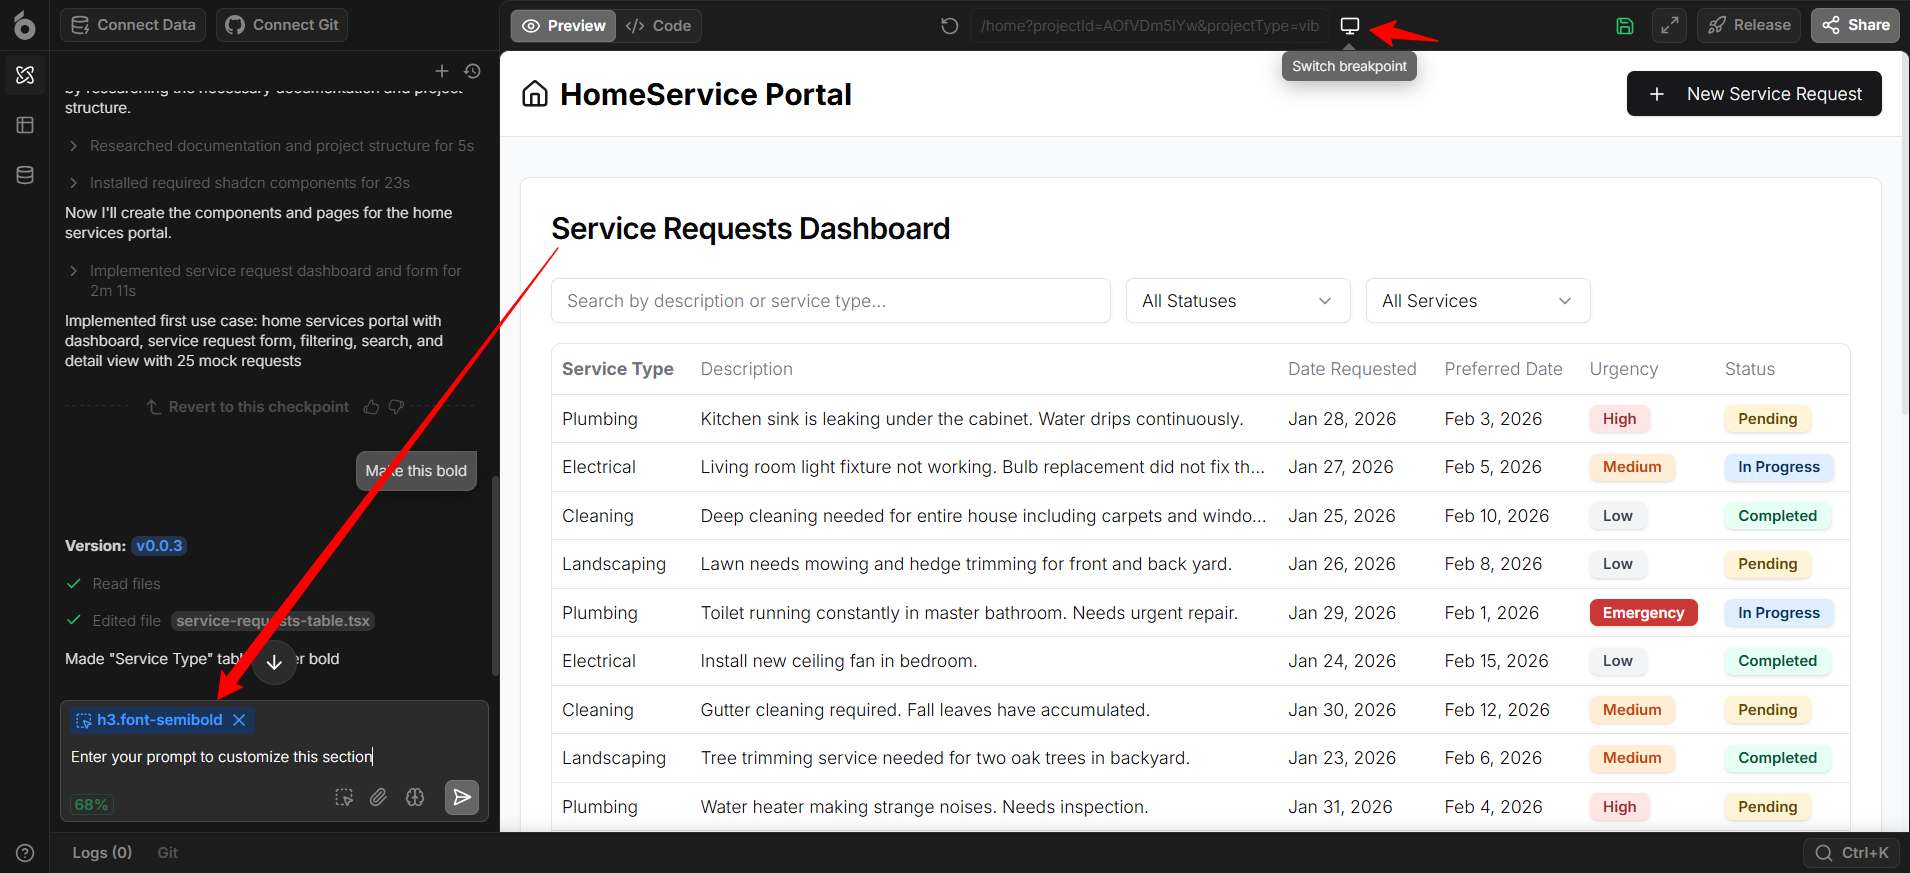The height and width of the screenshot is (873, 1910).
Task: Click the Switch breakpoint monitor icon
Action: (1350, 26)
